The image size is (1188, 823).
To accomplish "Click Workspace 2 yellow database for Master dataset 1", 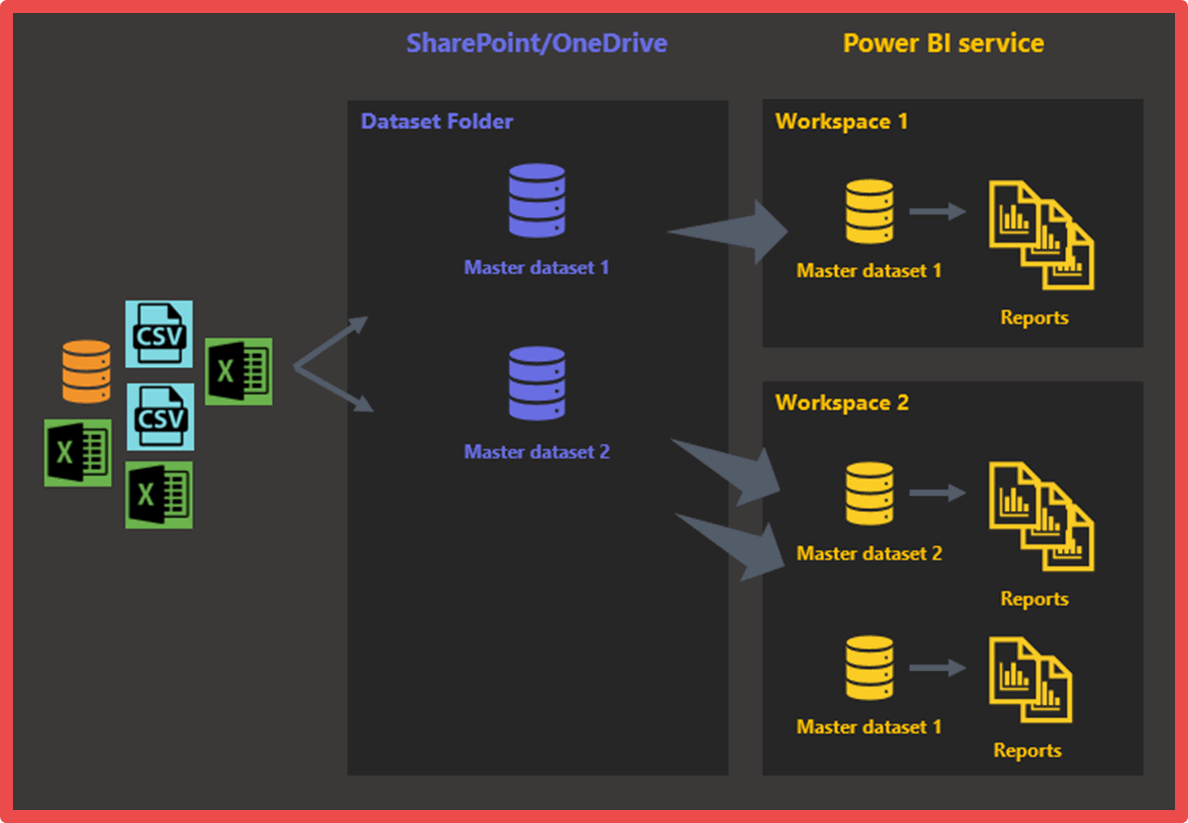I will 870,668.
